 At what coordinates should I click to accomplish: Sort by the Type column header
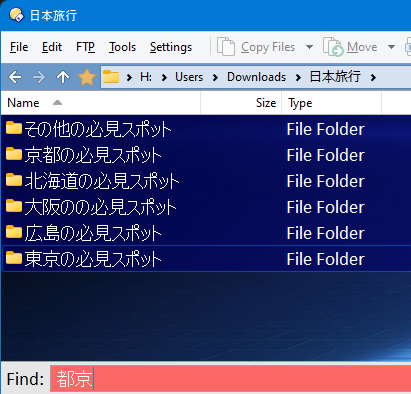332,103
